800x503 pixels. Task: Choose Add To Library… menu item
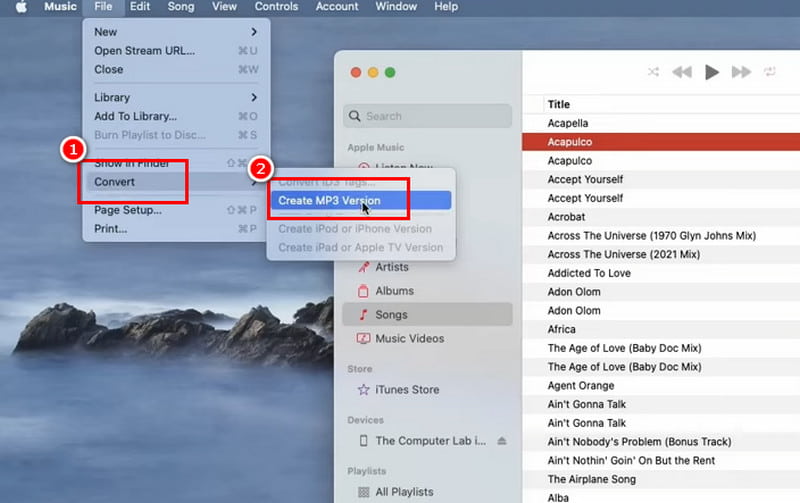pos(176,116)
